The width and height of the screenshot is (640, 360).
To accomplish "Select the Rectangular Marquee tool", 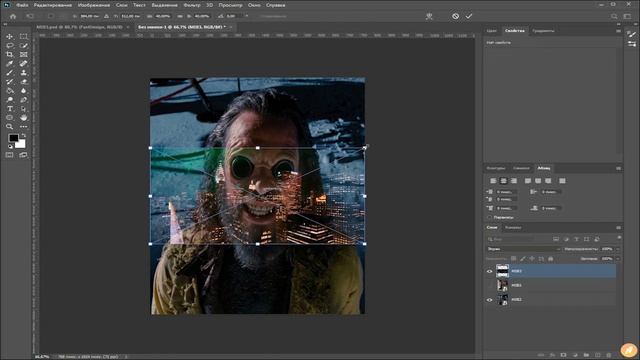I will tap(24, 37).
